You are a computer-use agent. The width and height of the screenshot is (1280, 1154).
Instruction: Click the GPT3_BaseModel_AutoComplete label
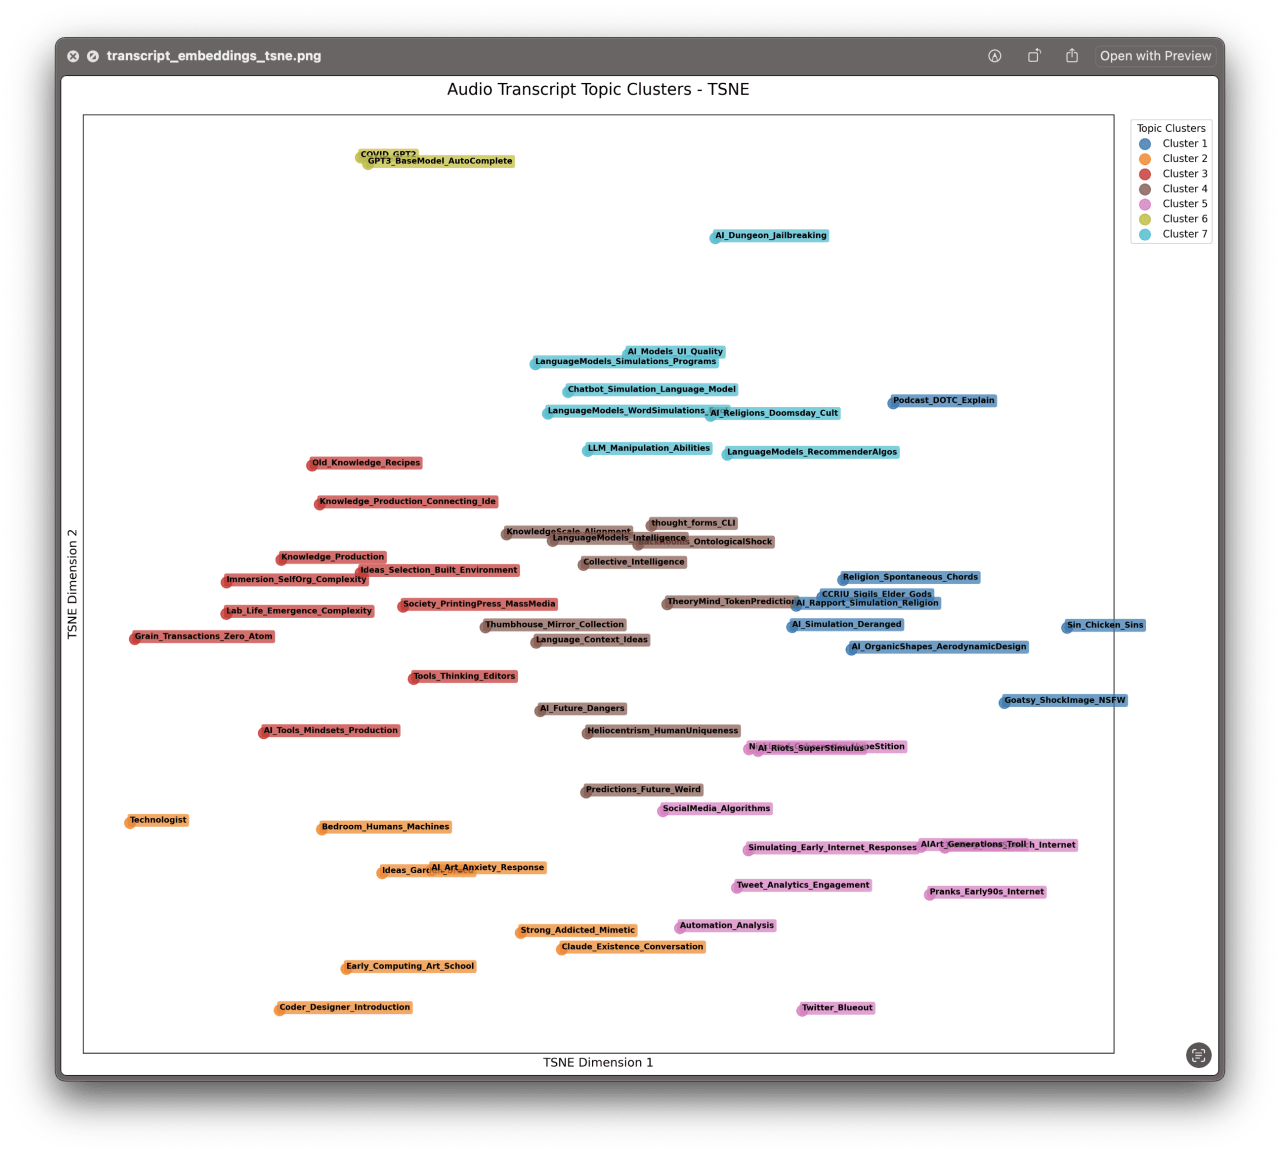click(x=440, y=160)
